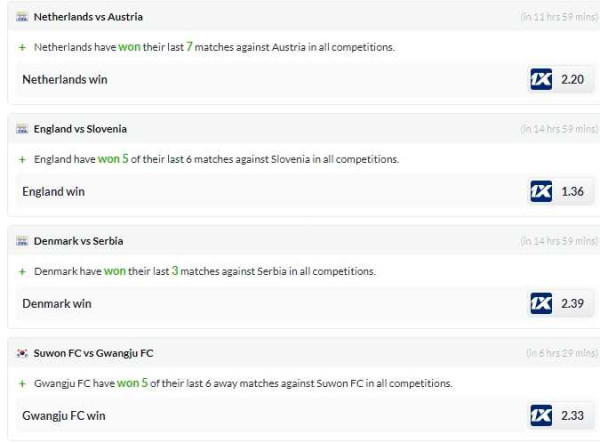
Task: Click the 1X bookmaker logo for Netherlands win
Action: 541,79
